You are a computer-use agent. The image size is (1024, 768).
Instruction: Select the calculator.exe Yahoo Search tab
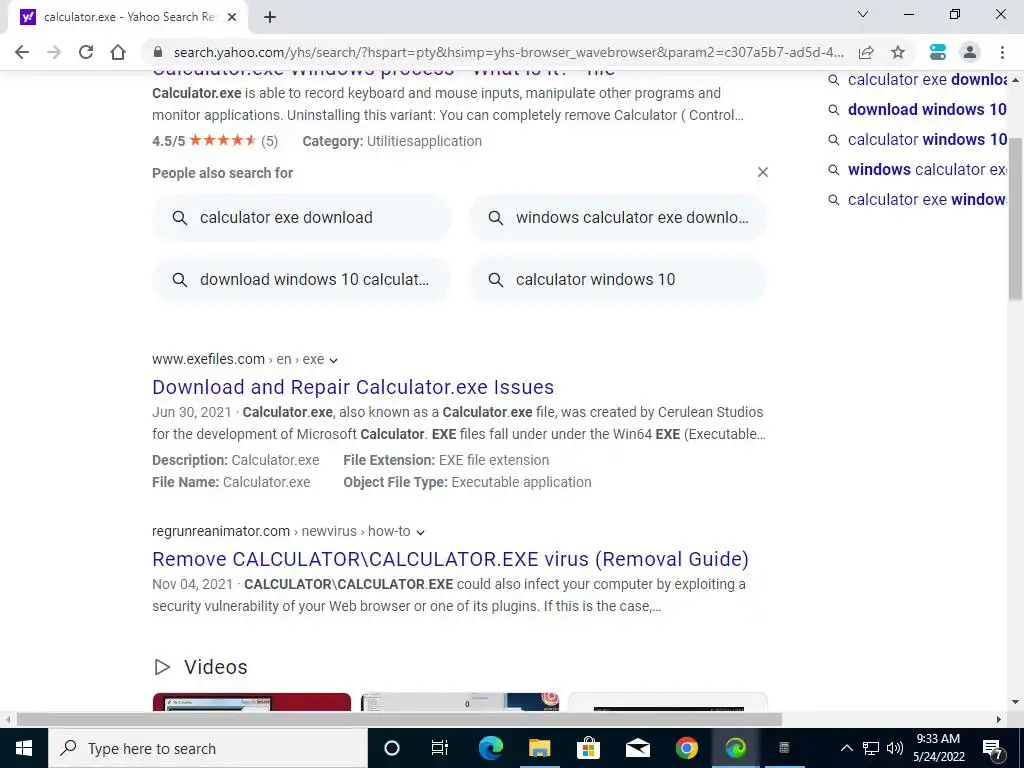pyautogui.click(x=127, y=17)
